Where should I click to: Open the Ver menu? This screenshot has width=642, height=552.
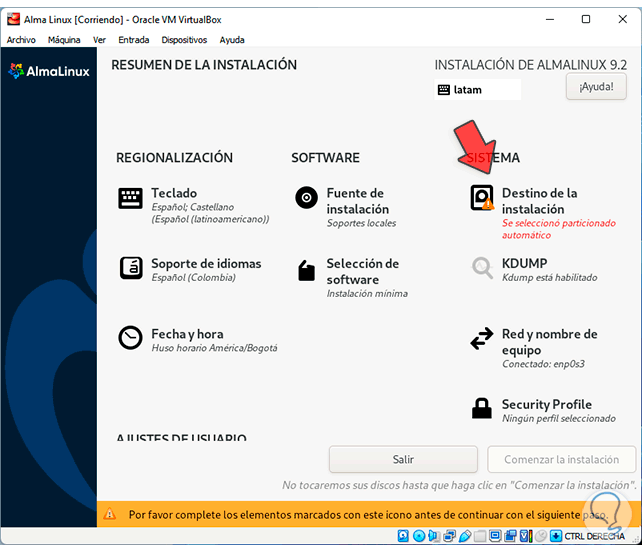[x=99, y=40]
